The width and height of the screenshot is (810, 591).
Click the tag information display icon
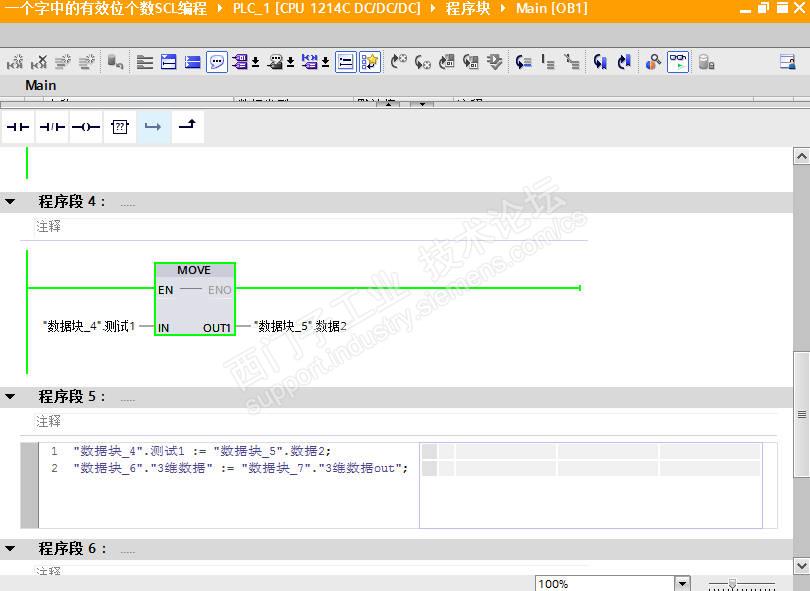(309, 62)
